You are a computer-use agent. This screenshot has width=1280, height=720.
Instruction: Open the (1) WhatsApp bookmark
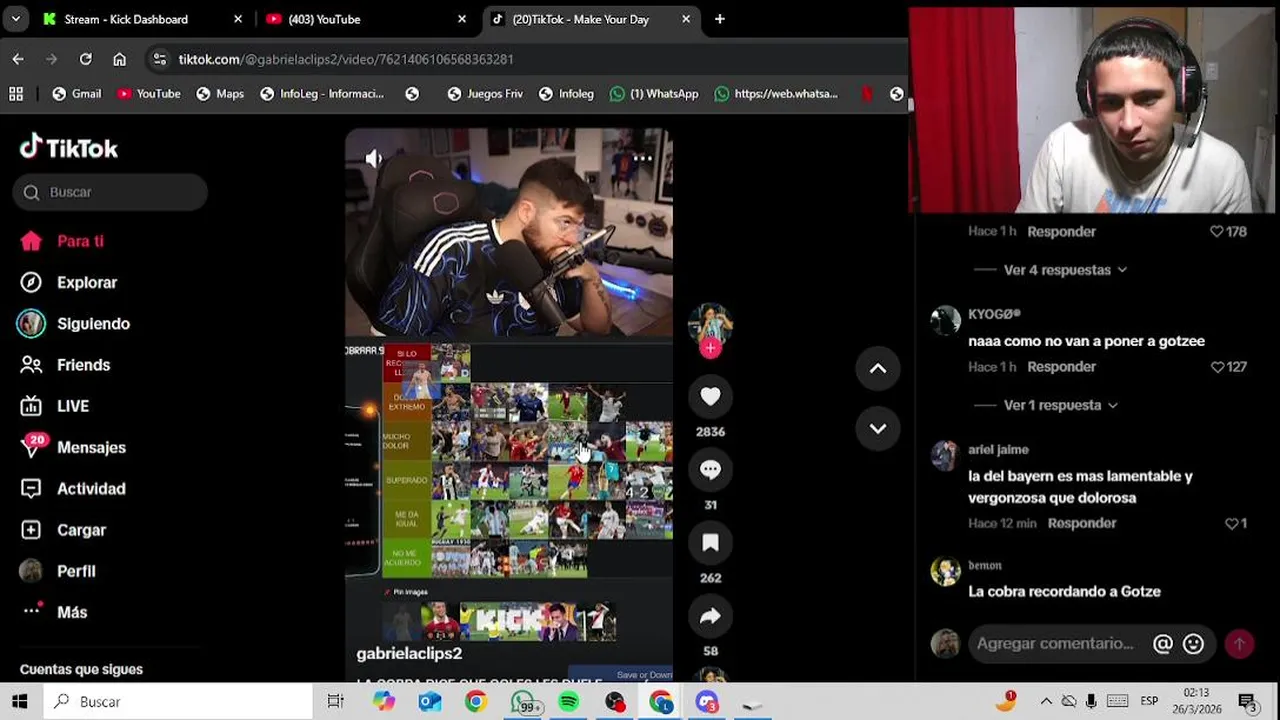[654, 94]
